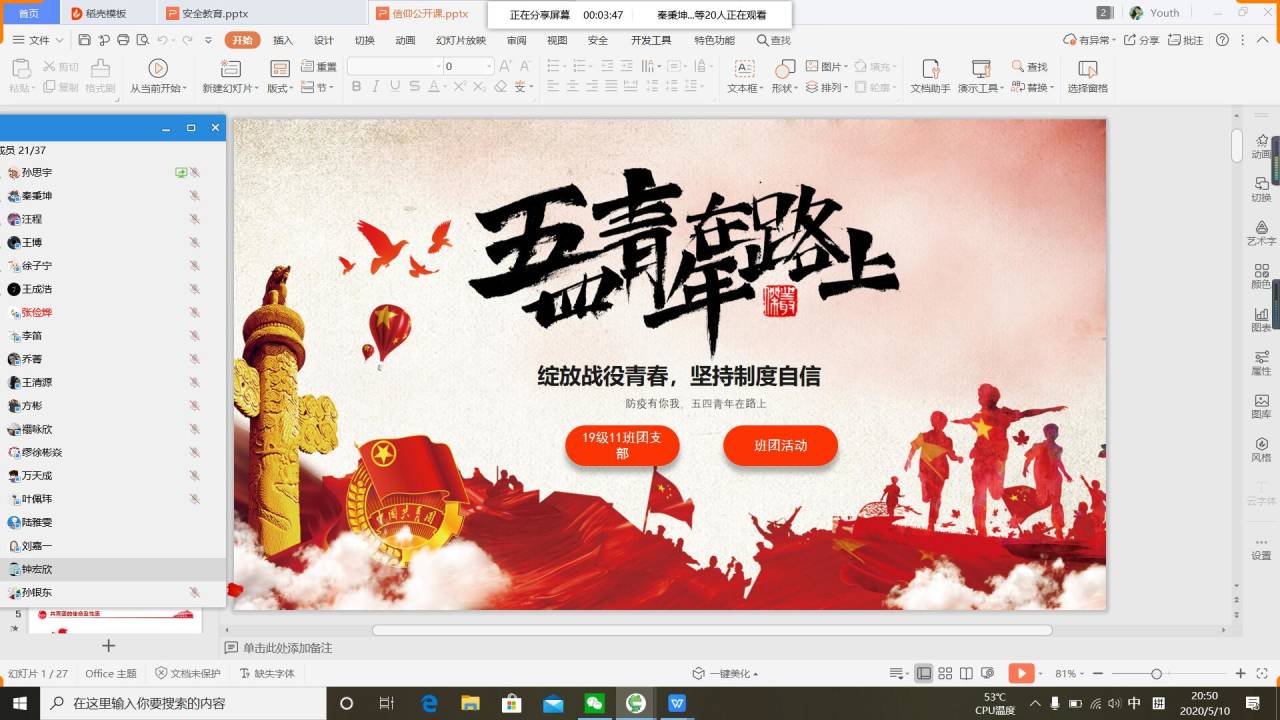Click the save icon in quick access toolbar
The height and width of the screenshot is (720, 1280).
(x=84, y=40)
